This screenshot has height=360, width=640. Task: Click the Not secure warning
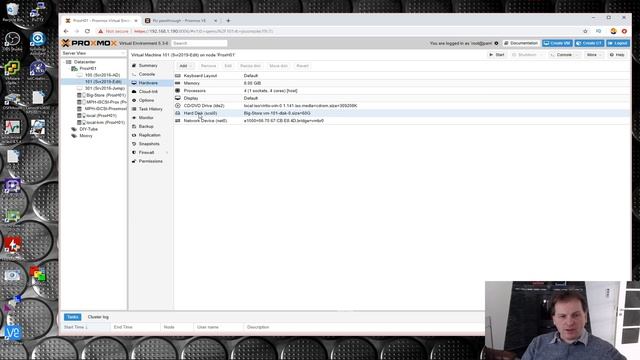113,31
